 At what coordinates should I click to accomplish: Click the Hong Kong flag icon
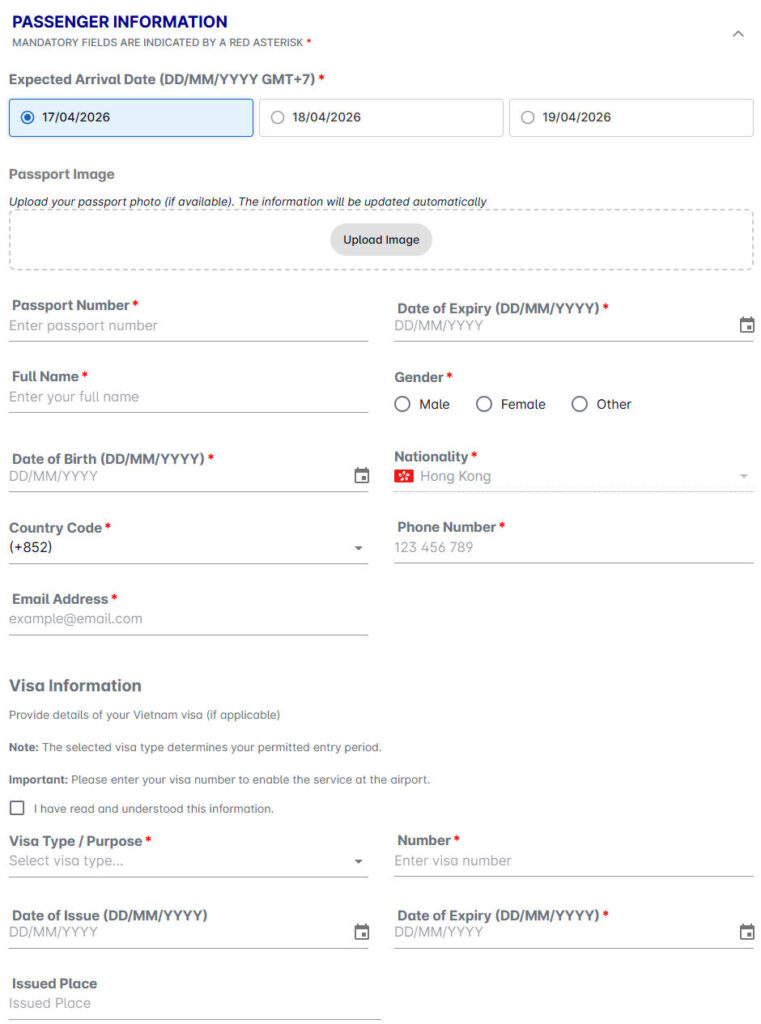coord(404,476)
